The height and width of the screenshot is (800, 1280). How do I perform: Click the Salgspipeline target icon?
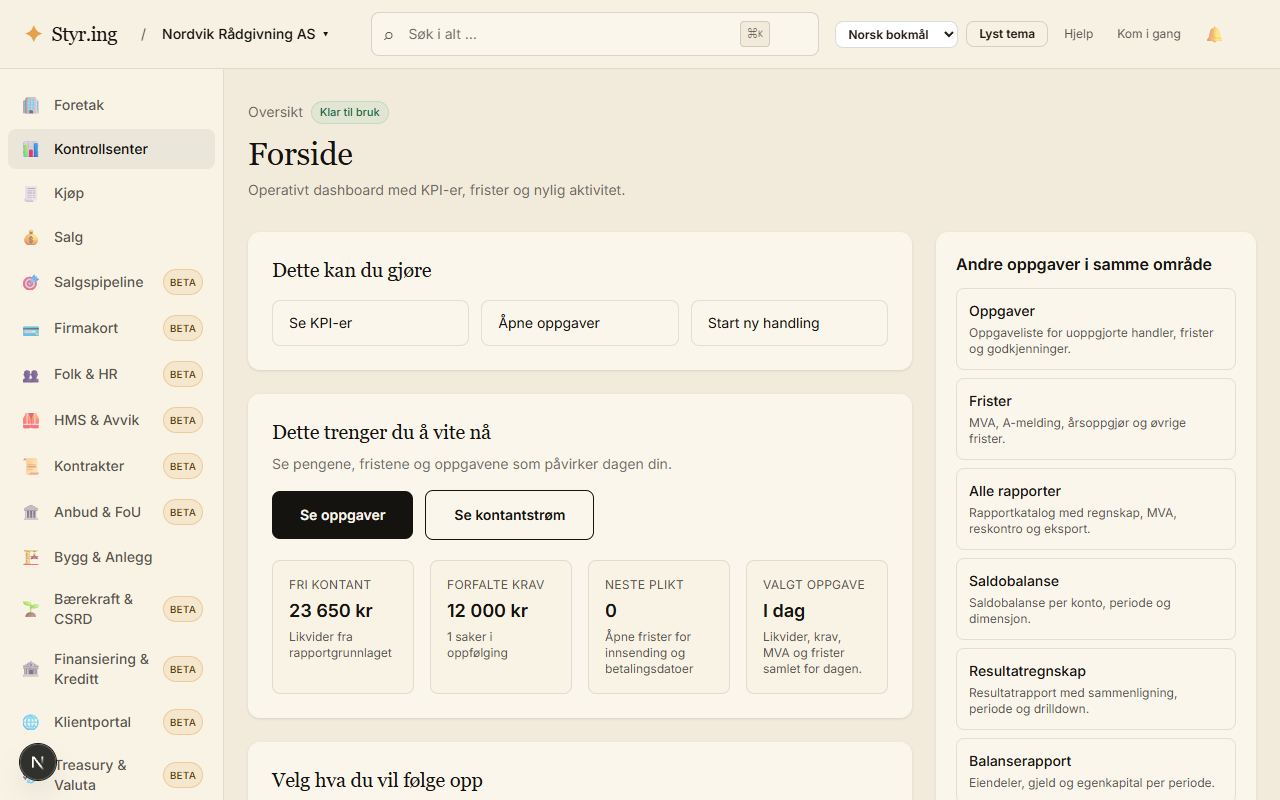coord(31,282)
